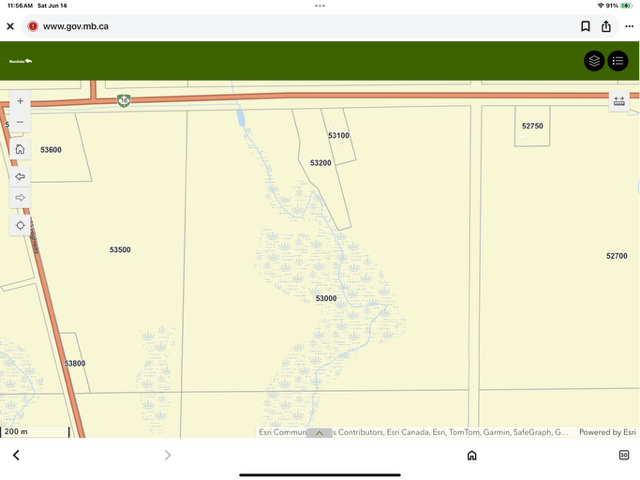
Task: Zoom out of the map
Action: 20,123
